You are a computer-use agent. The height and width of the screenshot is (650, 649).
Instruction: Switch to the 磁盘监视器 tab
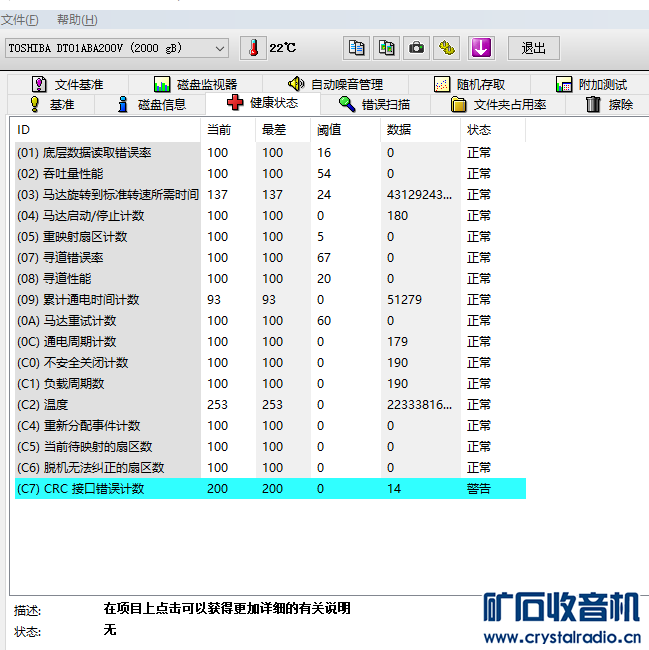(195, 85)
